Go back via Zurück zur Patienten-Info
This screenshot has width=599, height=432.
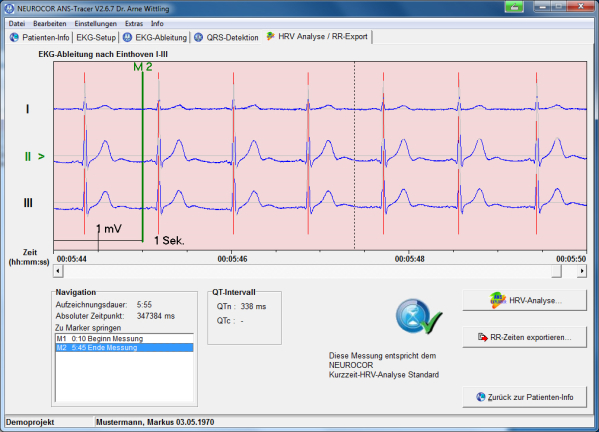pyautogui.click(x=525, y=397)
